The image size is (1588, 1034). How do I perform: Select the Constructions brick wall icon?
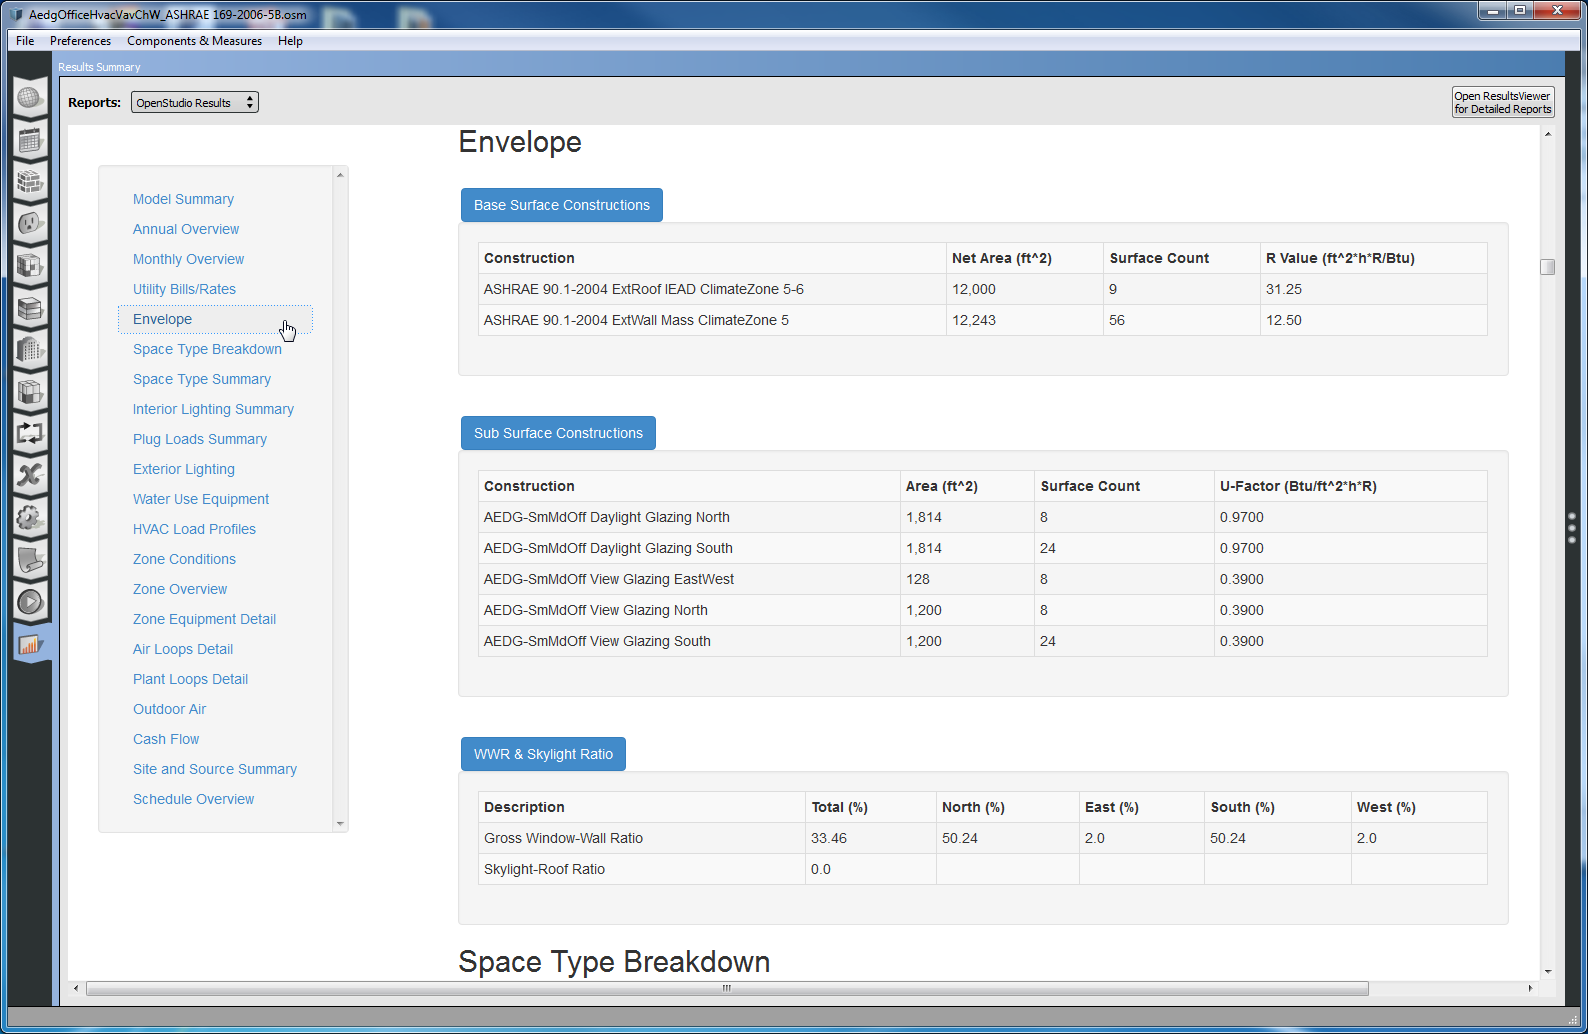(29, 182)
